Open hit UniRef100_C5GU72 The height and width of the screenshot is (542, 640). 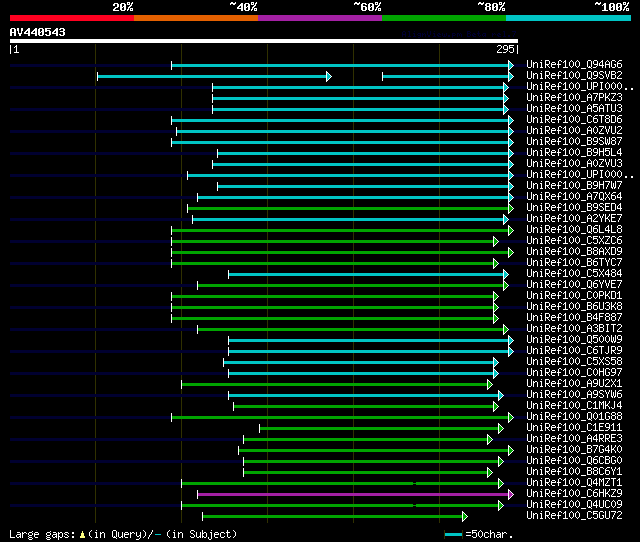coord(574,516)
